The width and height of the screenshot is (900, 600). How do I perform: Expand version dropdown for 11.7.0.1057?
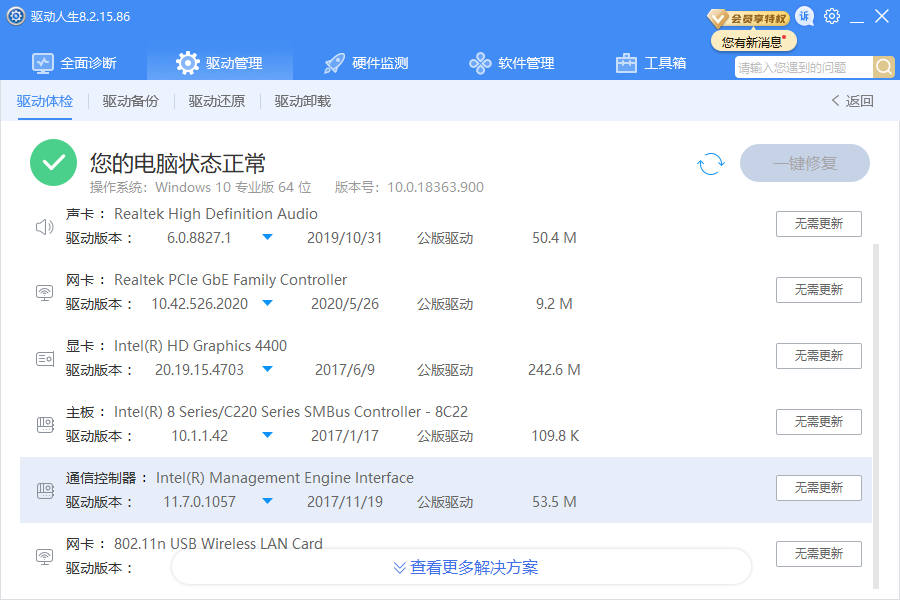pyautogui.click(x=267, y=501)
